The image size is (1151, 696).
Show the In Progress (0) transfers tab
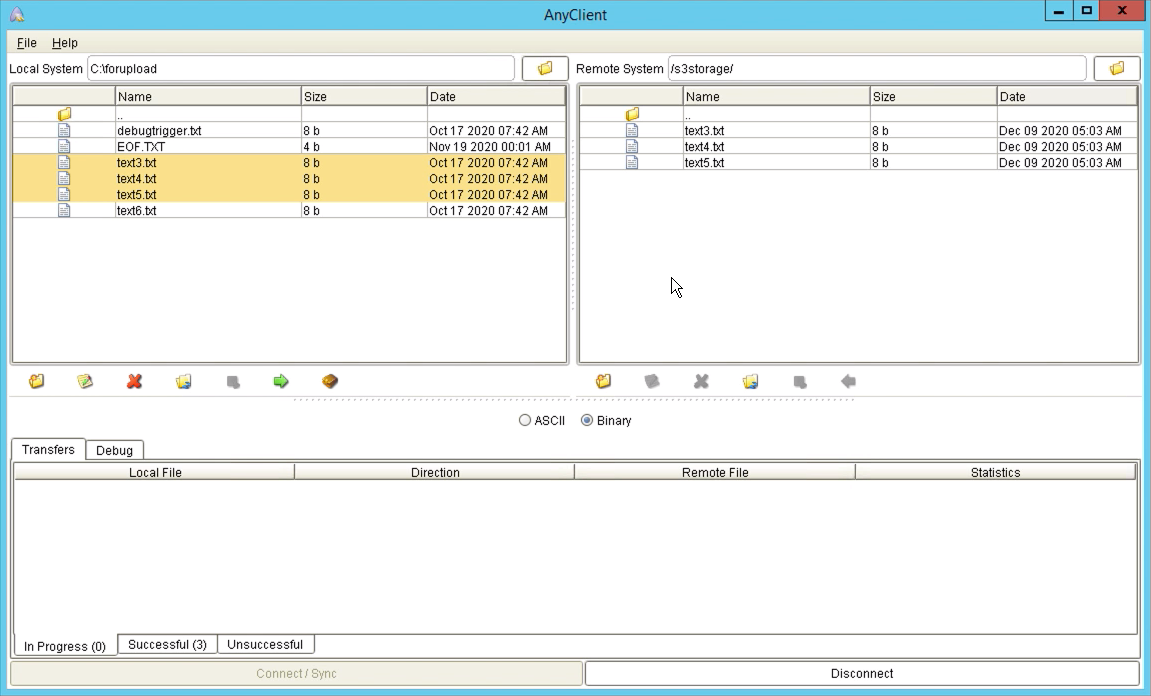(x=65, y=646)
